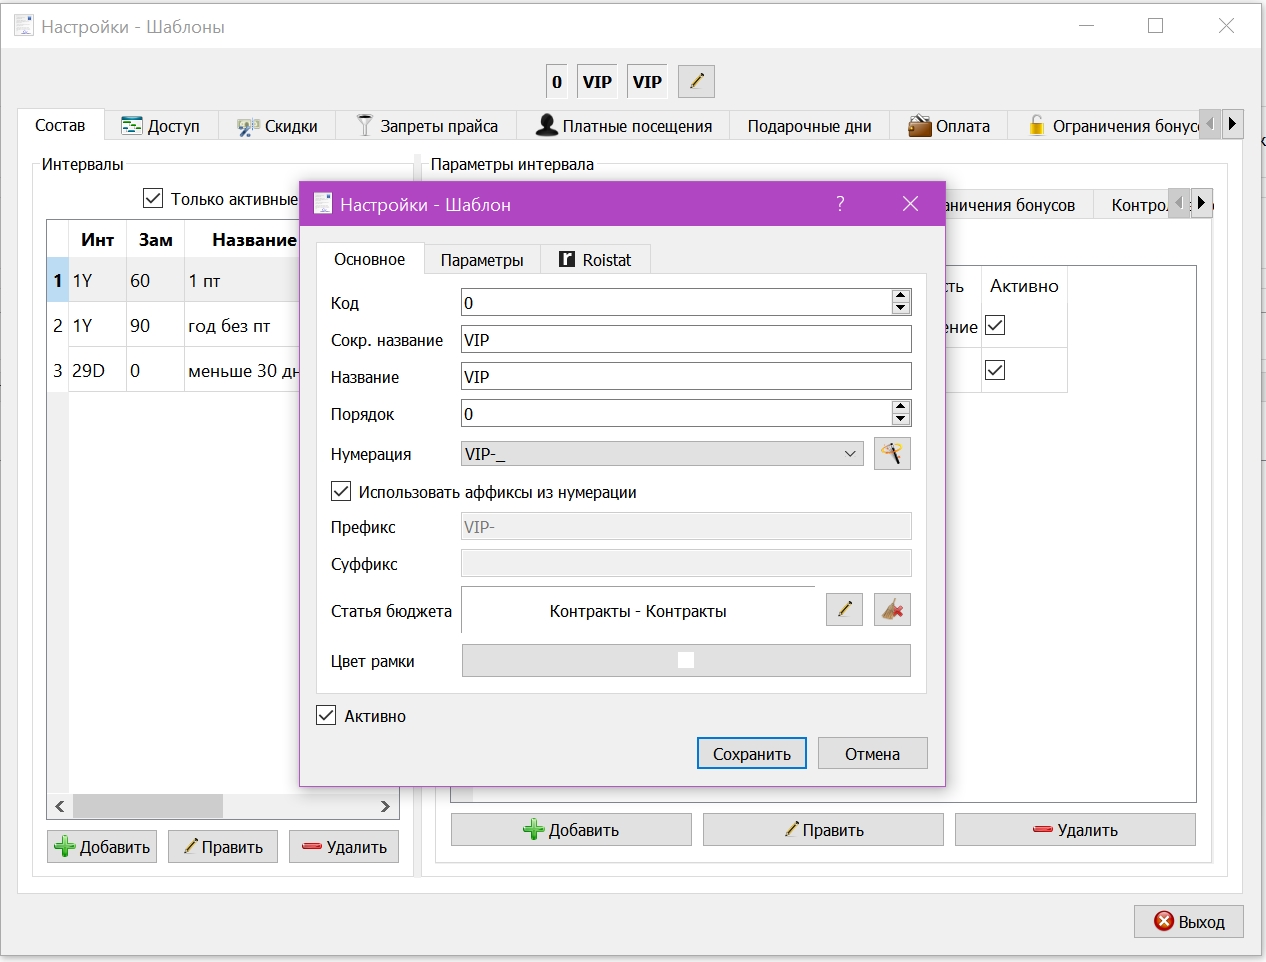Click left arrow of intervals scrollbar
Screen dimensions: 1266x962
(x=60, y=806)
